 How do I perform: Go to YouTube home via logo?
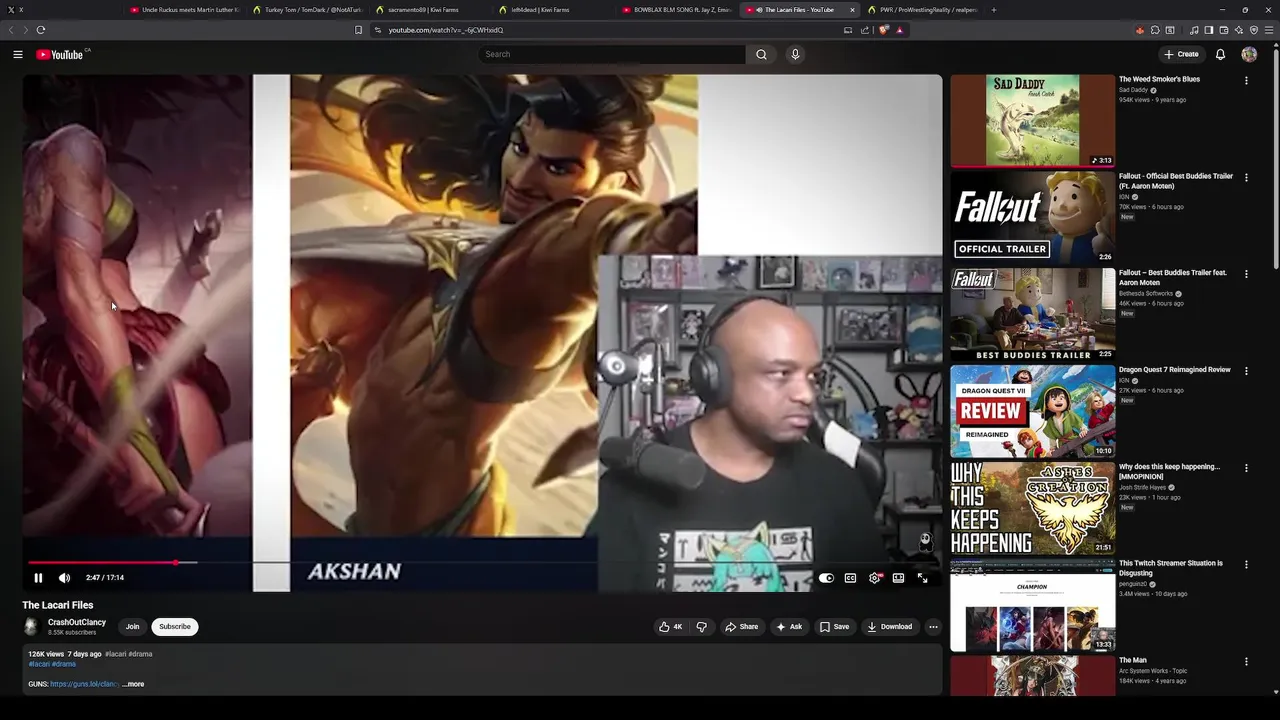(x=60, y=54)
